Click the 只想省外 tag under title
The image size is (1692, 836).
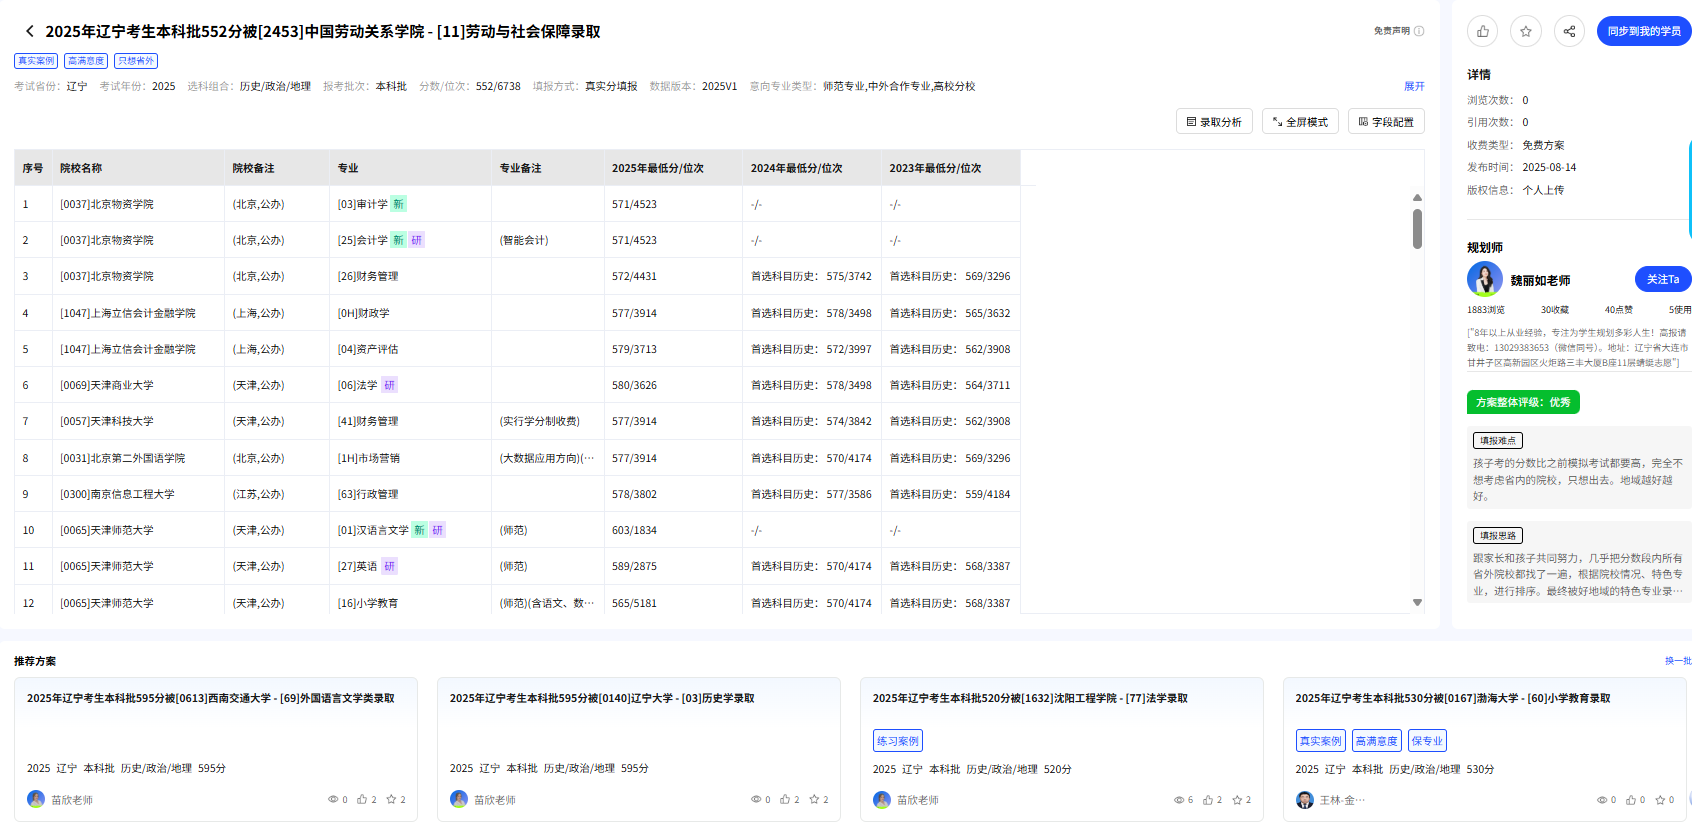[x=136, y=61]
